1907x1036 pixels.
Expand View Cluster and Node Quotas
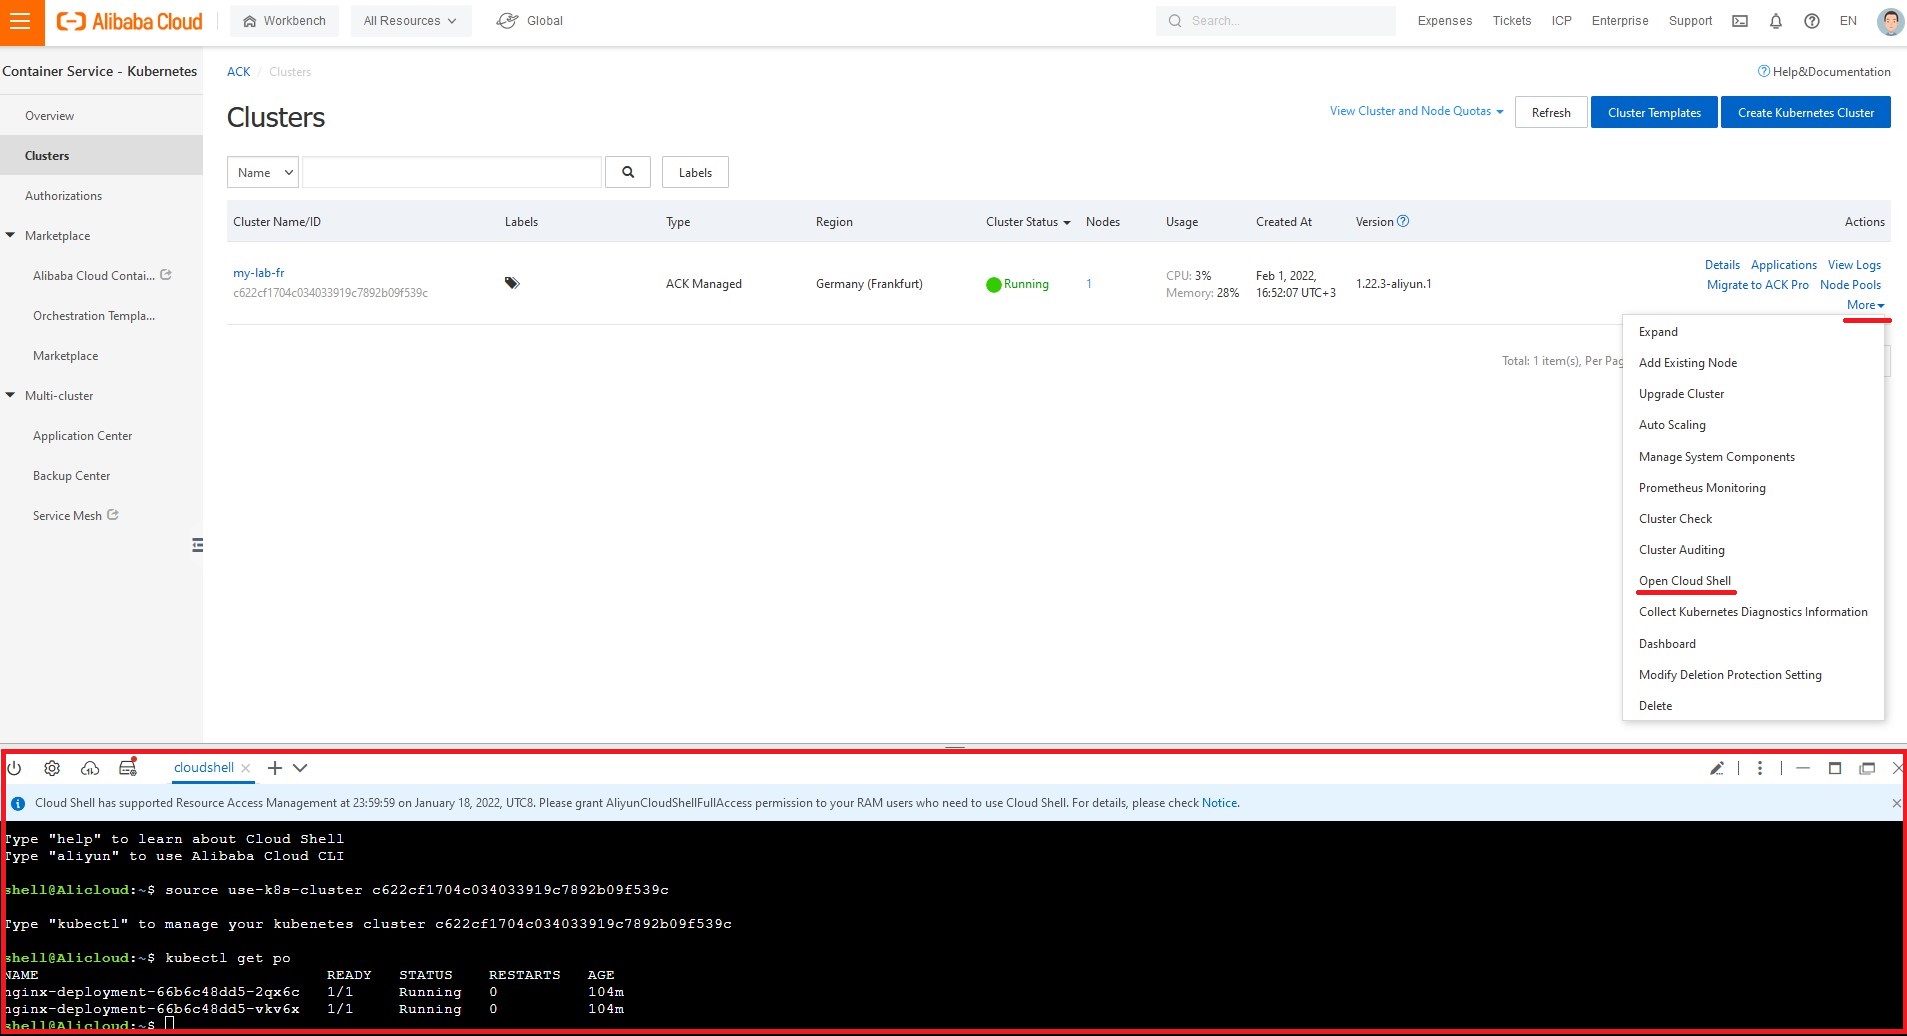click(1416, 111)
